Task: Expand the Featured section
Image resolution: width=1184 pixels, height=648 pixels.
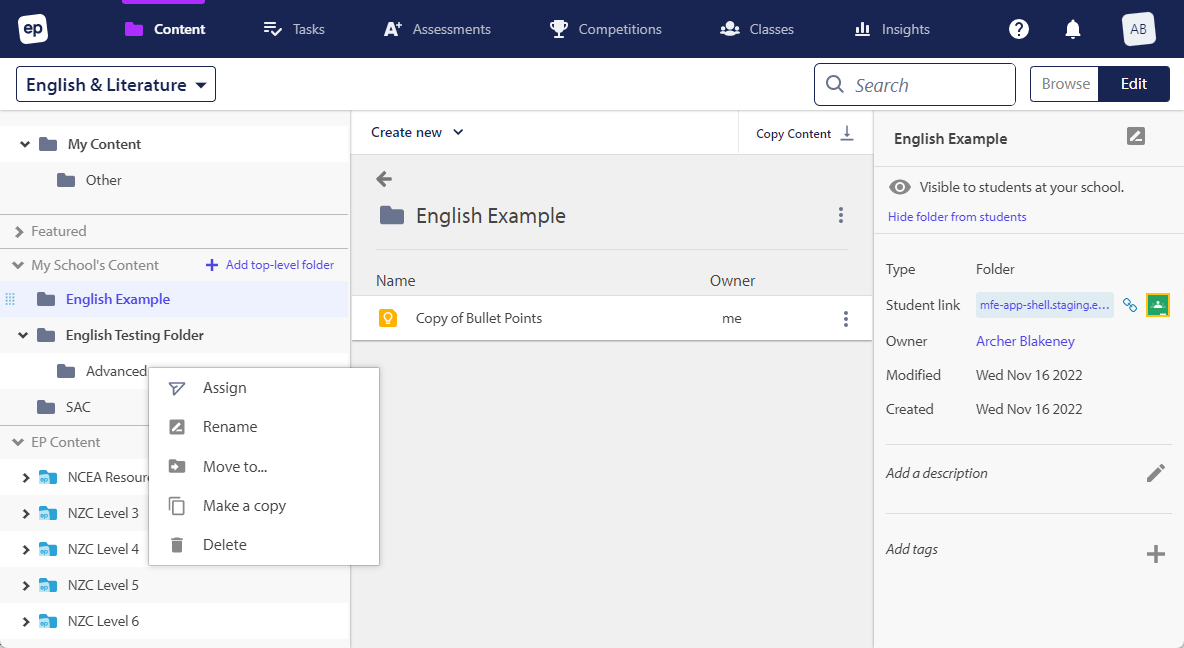Action: tap(19, 231)
